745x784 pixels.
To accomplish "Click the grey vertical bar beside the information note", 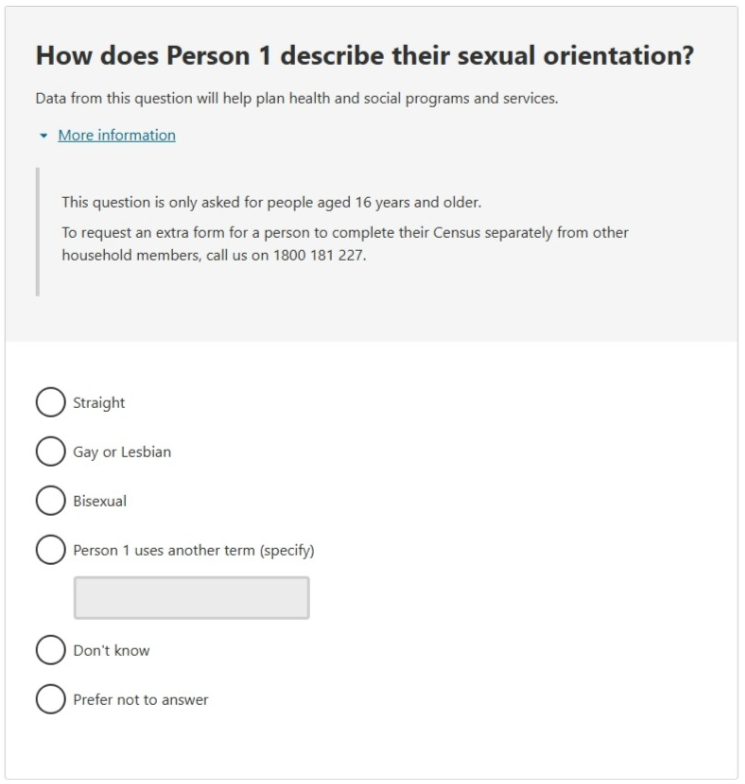I will click(37, 231).
